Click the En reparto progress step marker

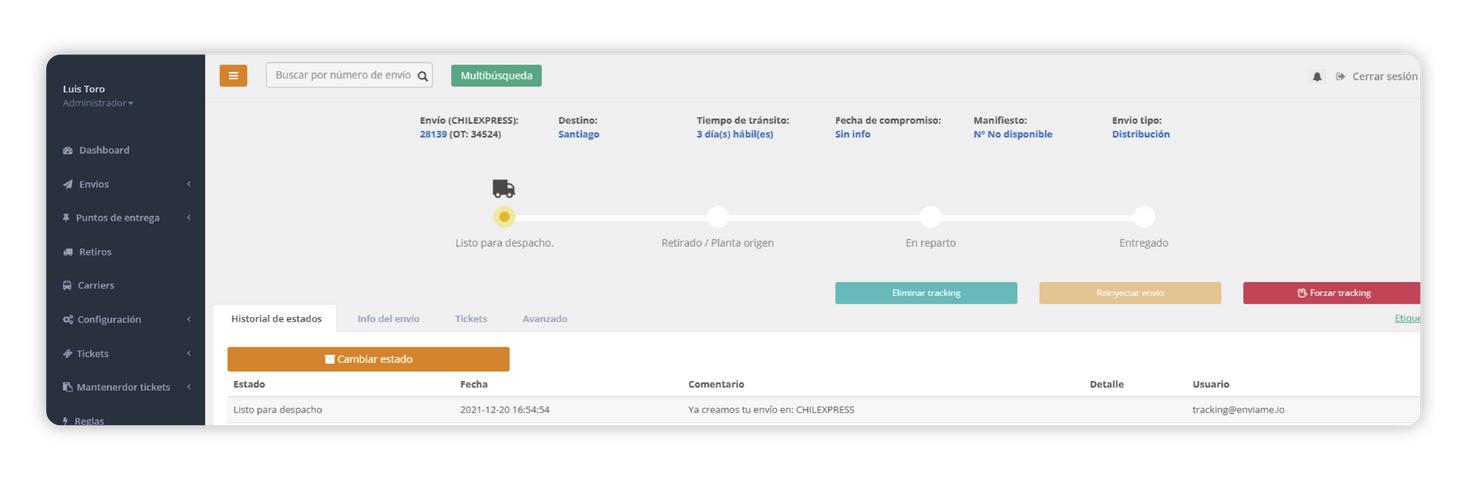pos(930,217)
